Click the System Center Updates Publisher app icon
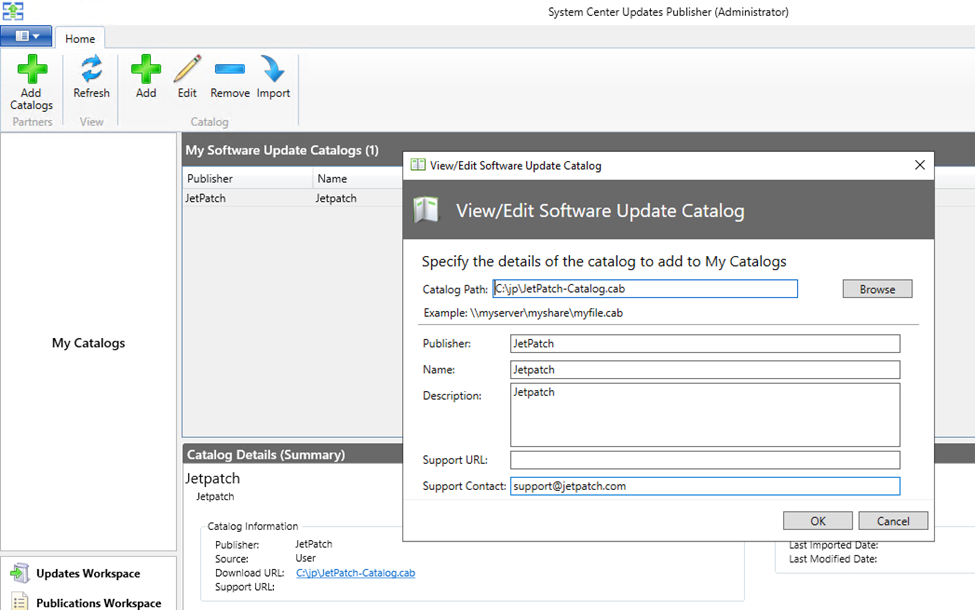 pyautogui.click(x=12, y=11)
